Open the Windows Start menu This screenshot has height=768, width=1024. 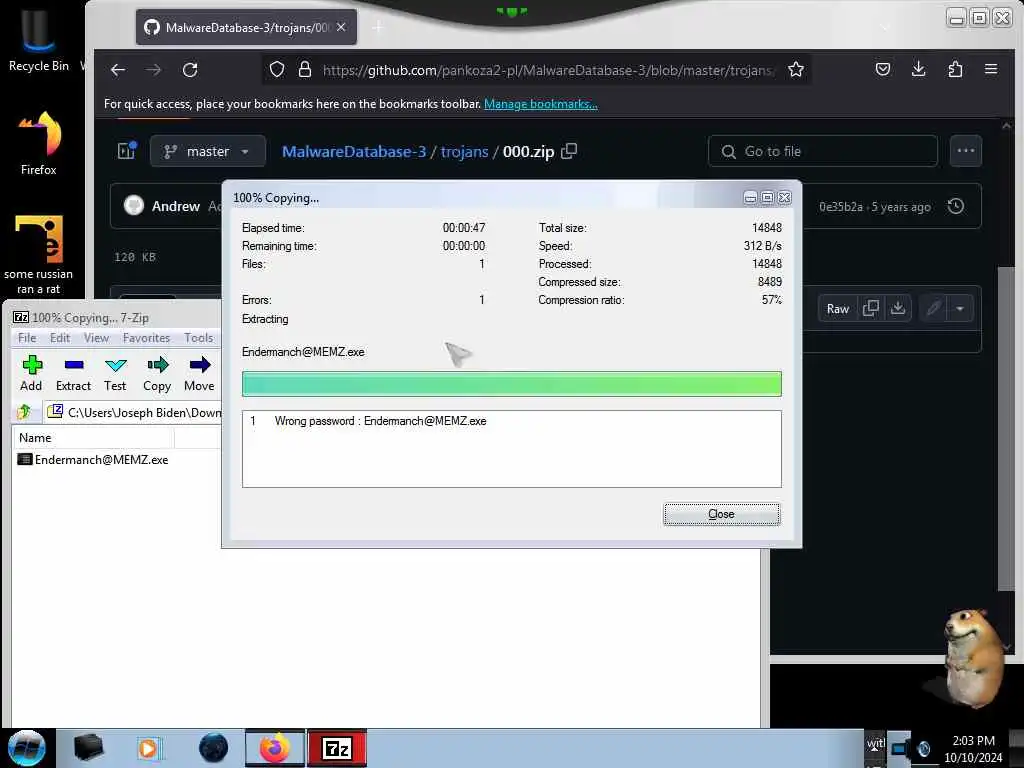[x=27, y=748]
